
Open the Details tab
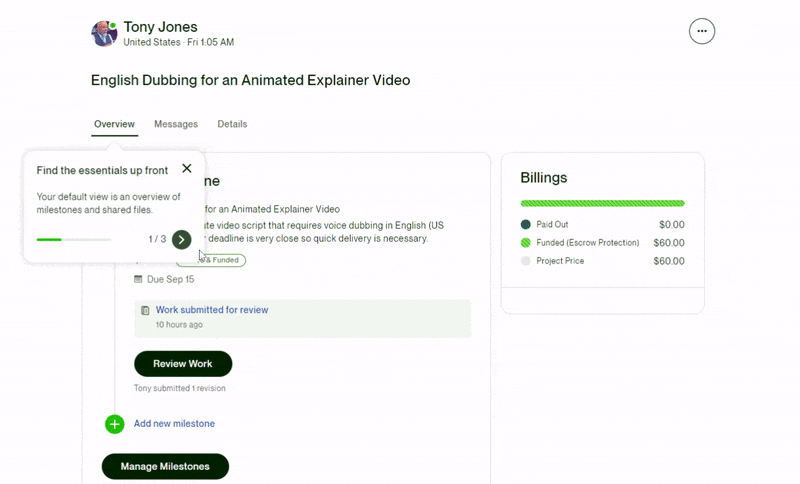[x=232, y=124]
